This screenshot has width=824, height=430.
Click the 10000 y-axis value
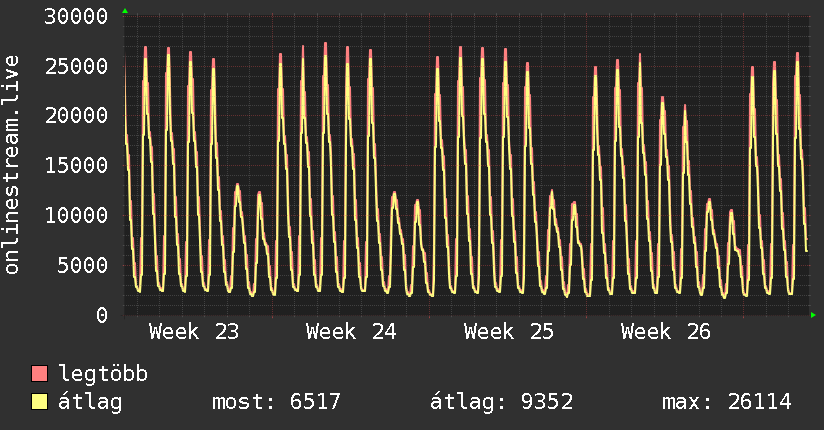[x=76, y=216]
